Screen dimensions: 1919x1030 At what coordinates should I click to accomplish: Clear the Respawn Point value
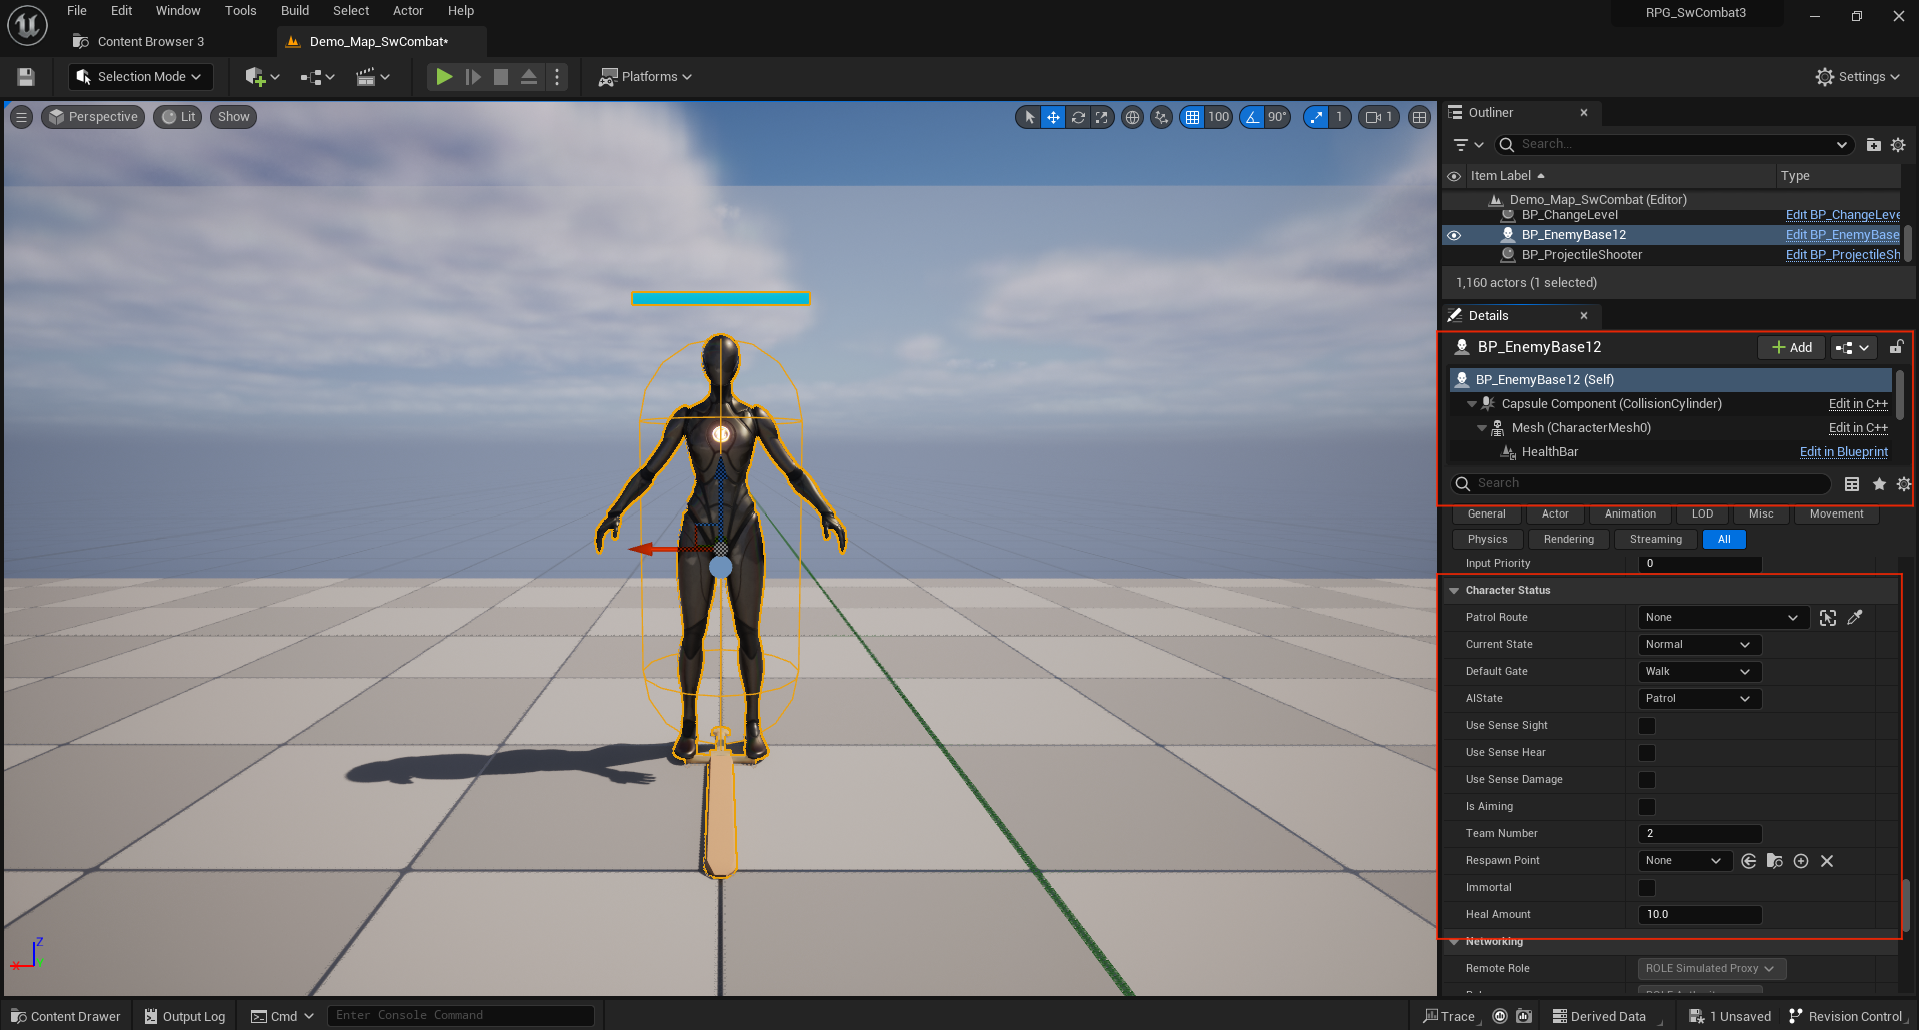point(1827,861)
